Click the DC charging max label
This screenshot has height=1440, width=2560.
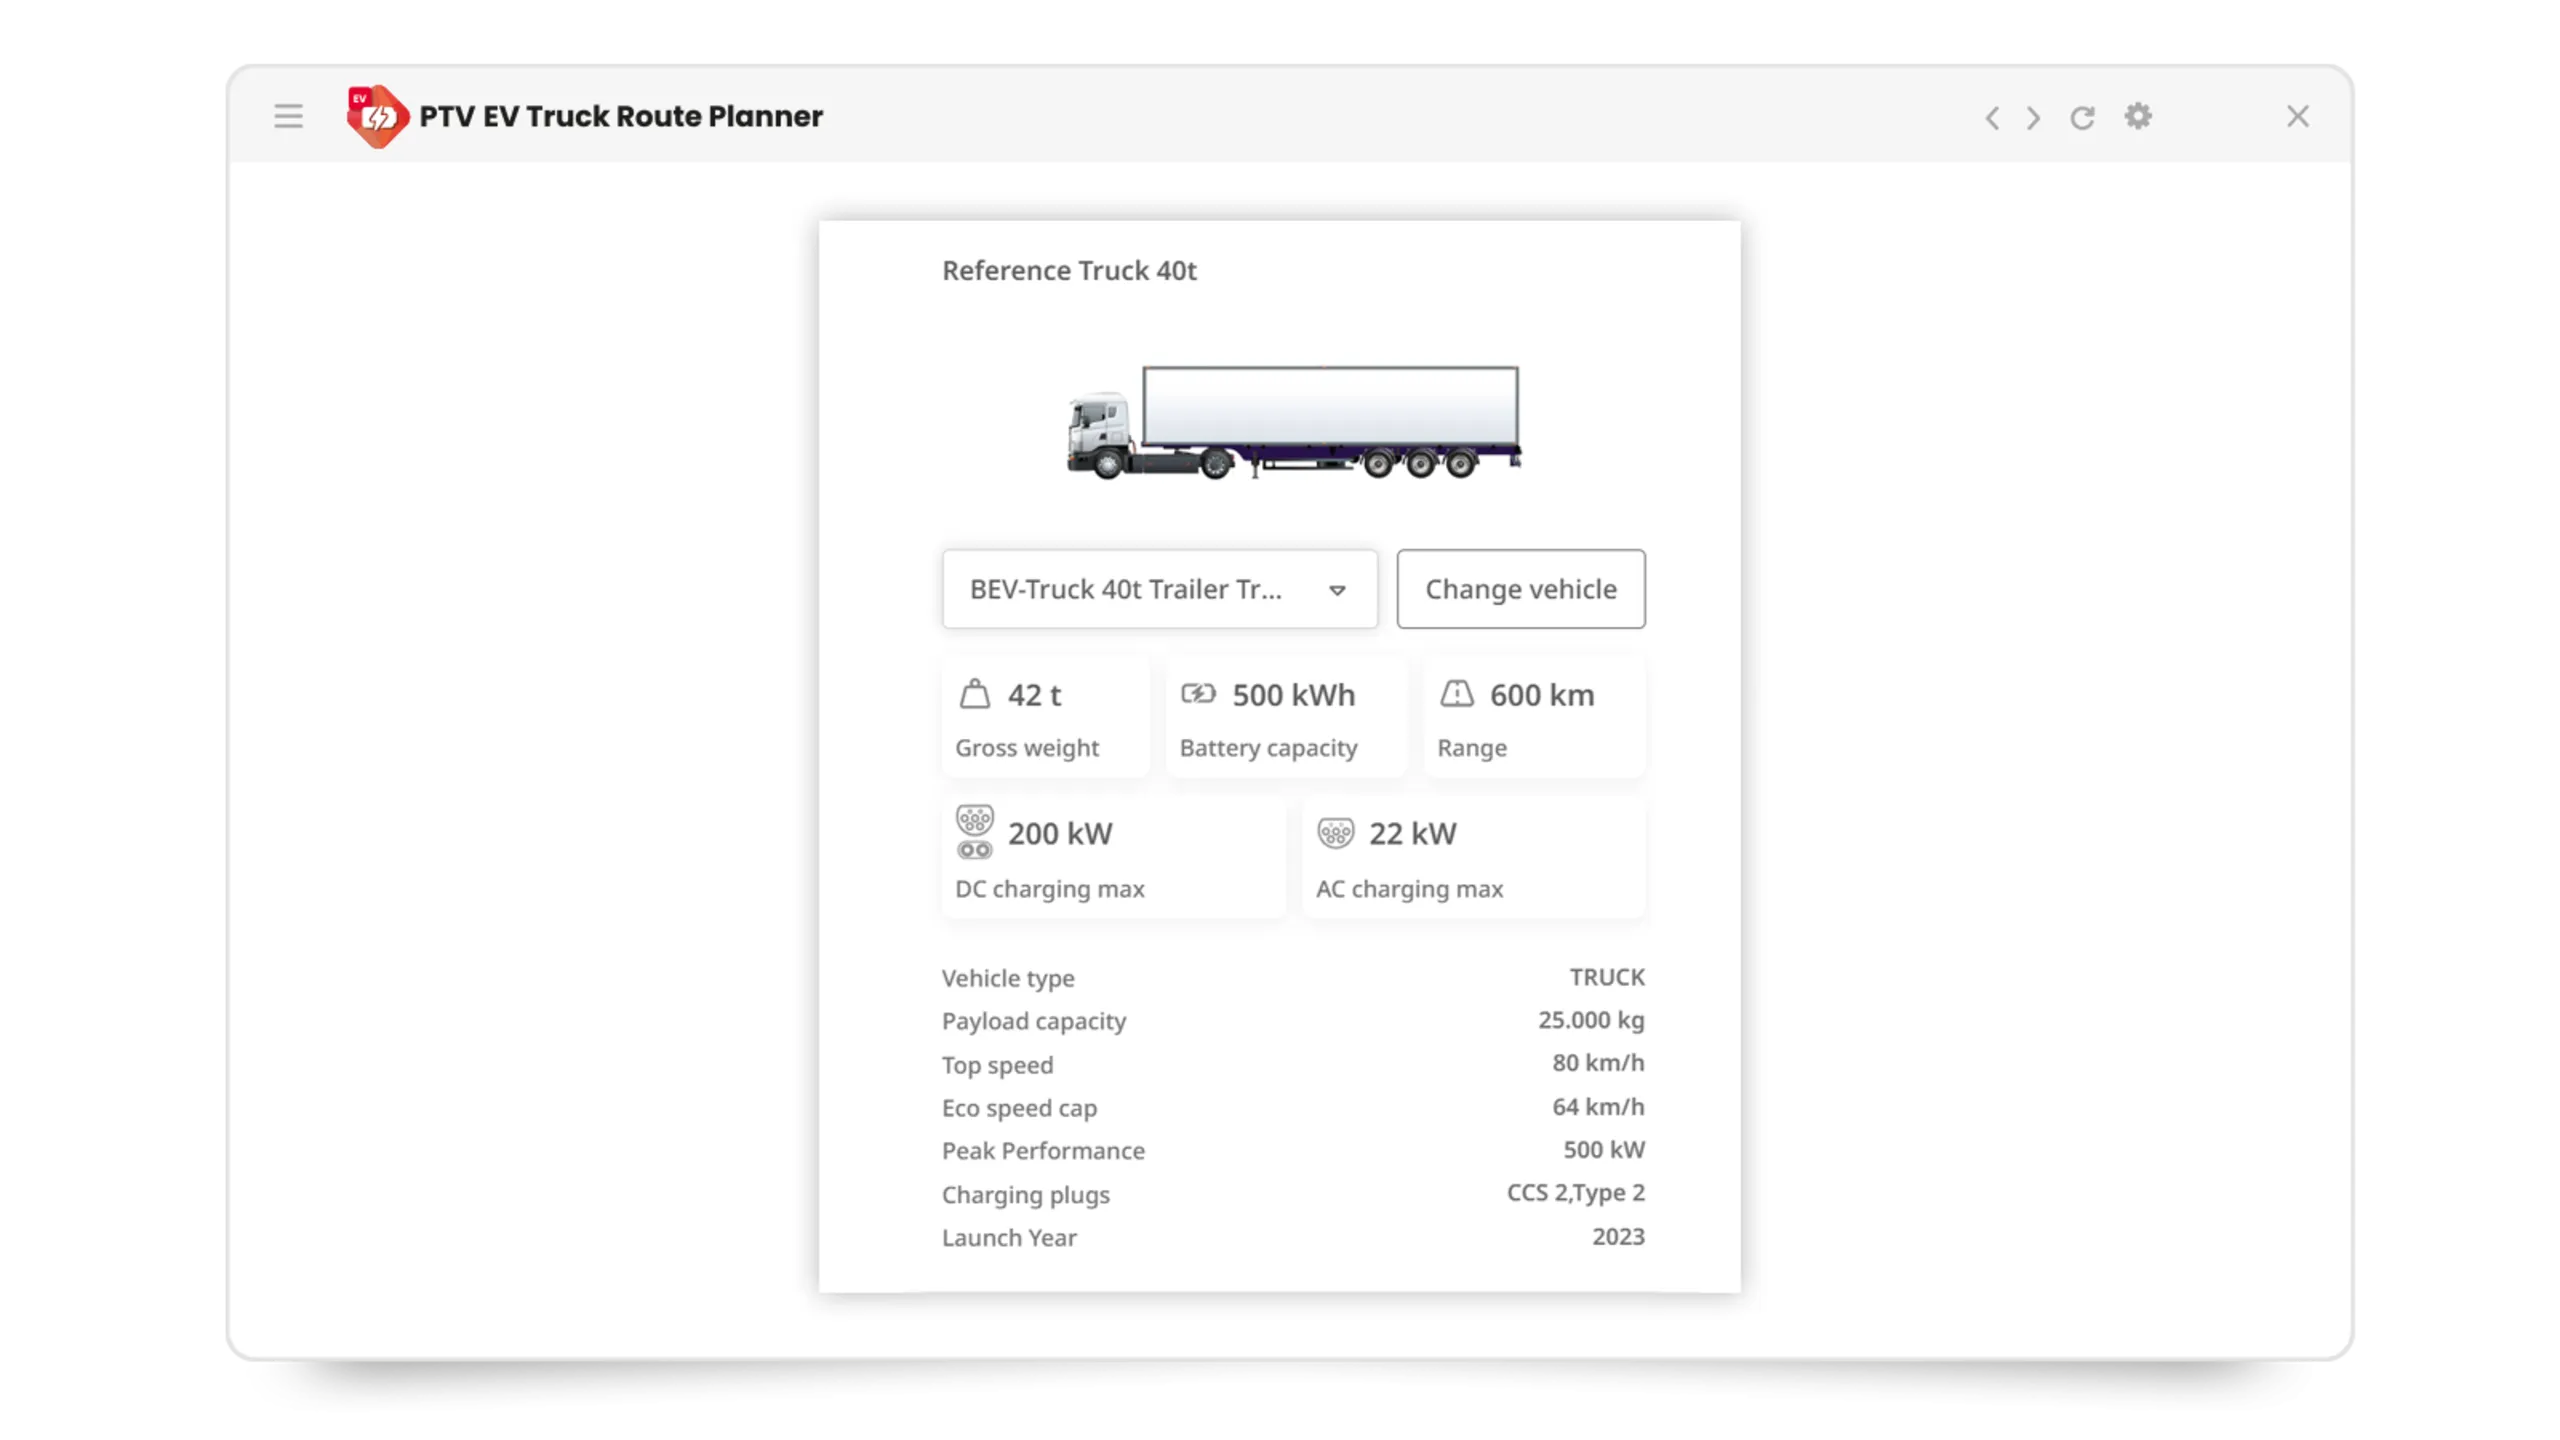pos(1050,889)
